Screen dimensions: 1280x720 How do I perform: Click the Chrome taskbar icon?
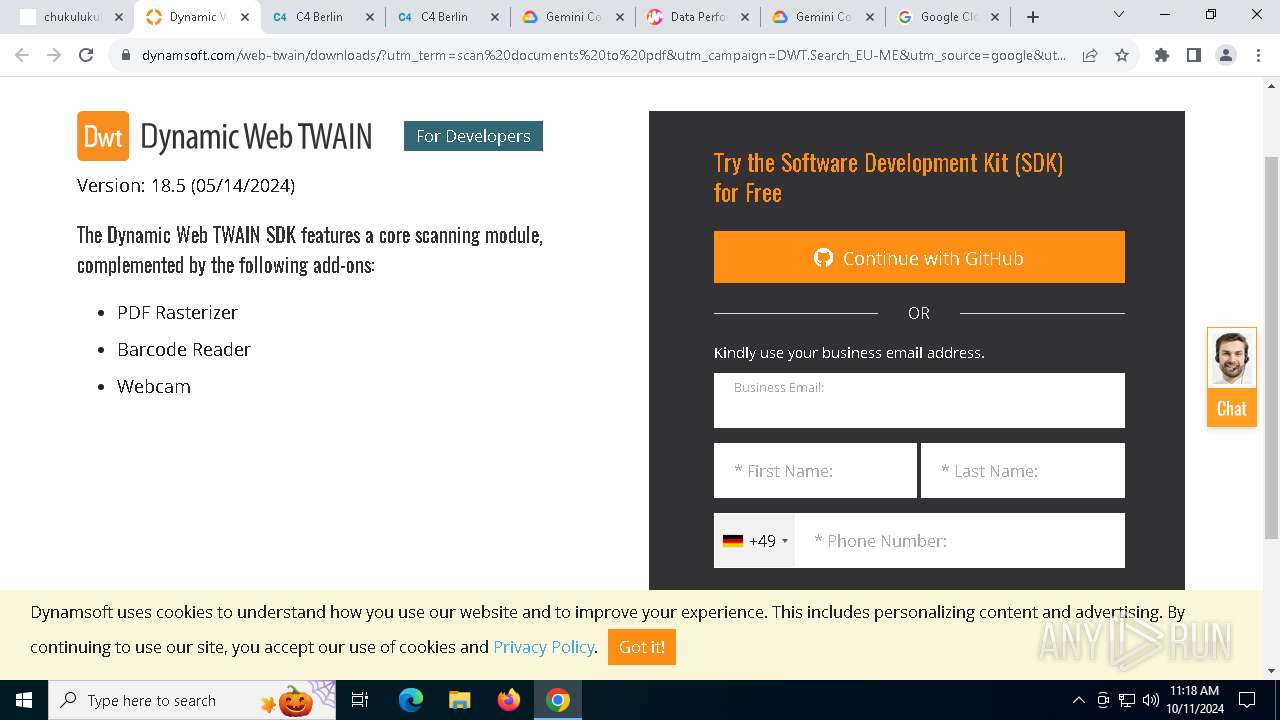[558, 700]
